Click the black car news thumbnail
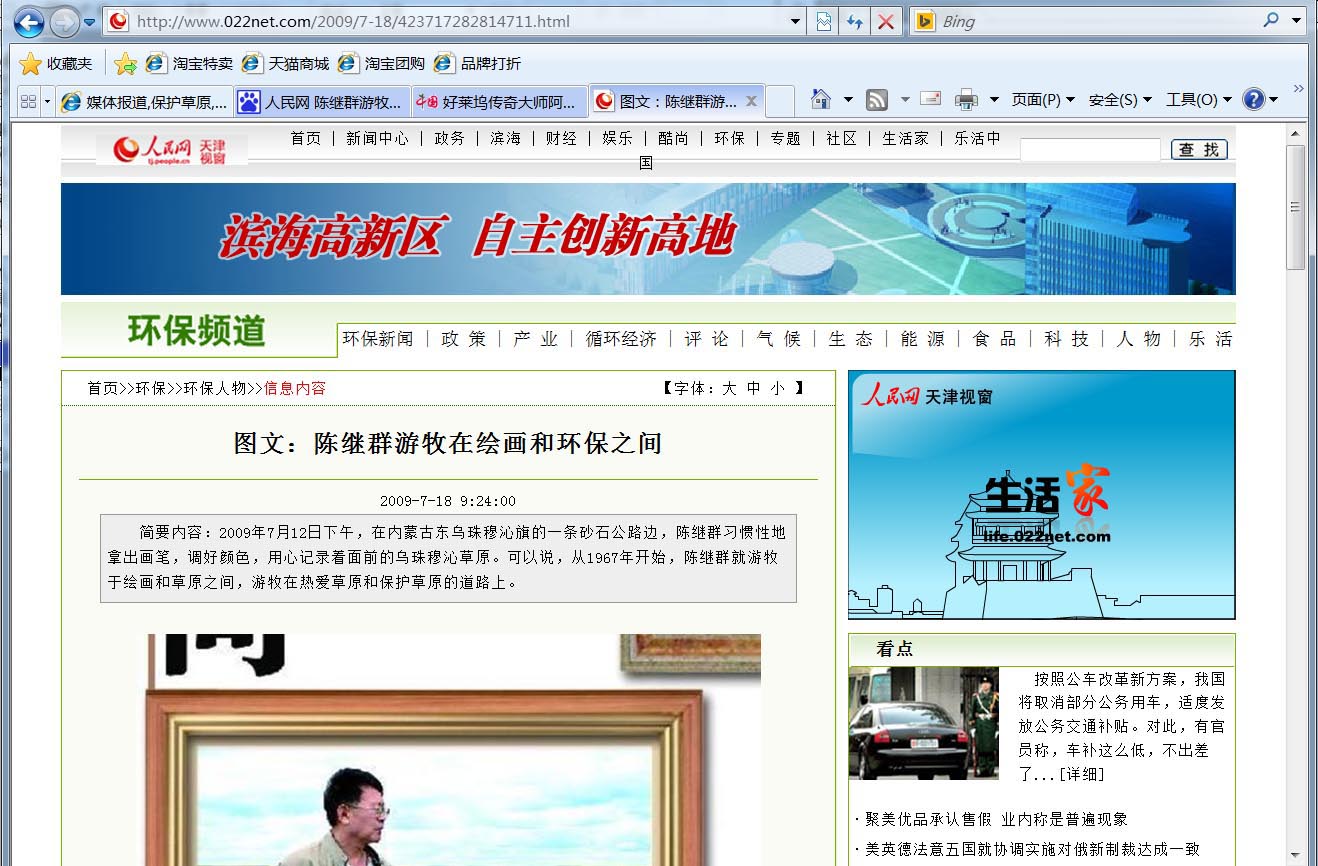 coord(924,724)
